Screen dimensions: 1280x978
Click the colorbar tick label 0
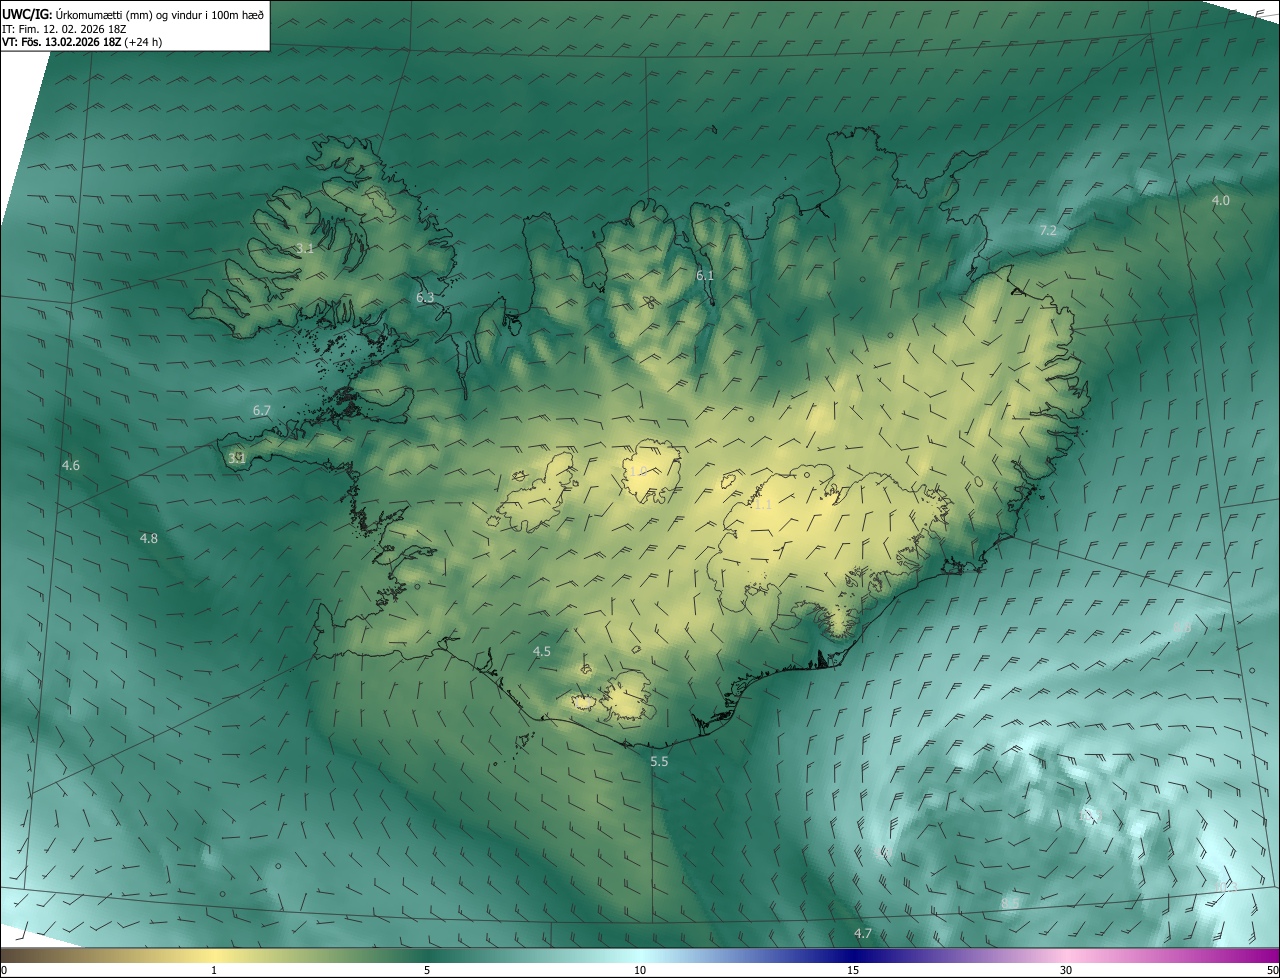(x=4, y=970)
